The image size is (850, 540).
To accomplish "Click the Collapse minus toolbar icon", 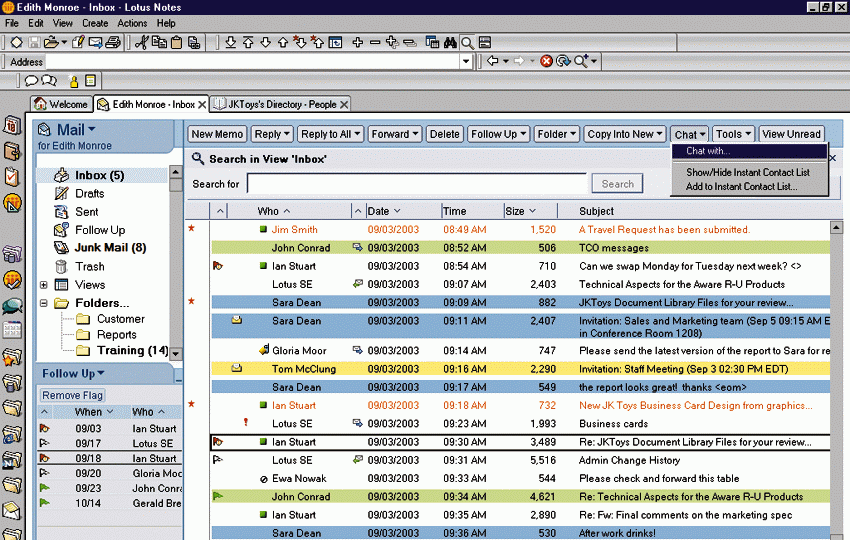I will point(375,42).
